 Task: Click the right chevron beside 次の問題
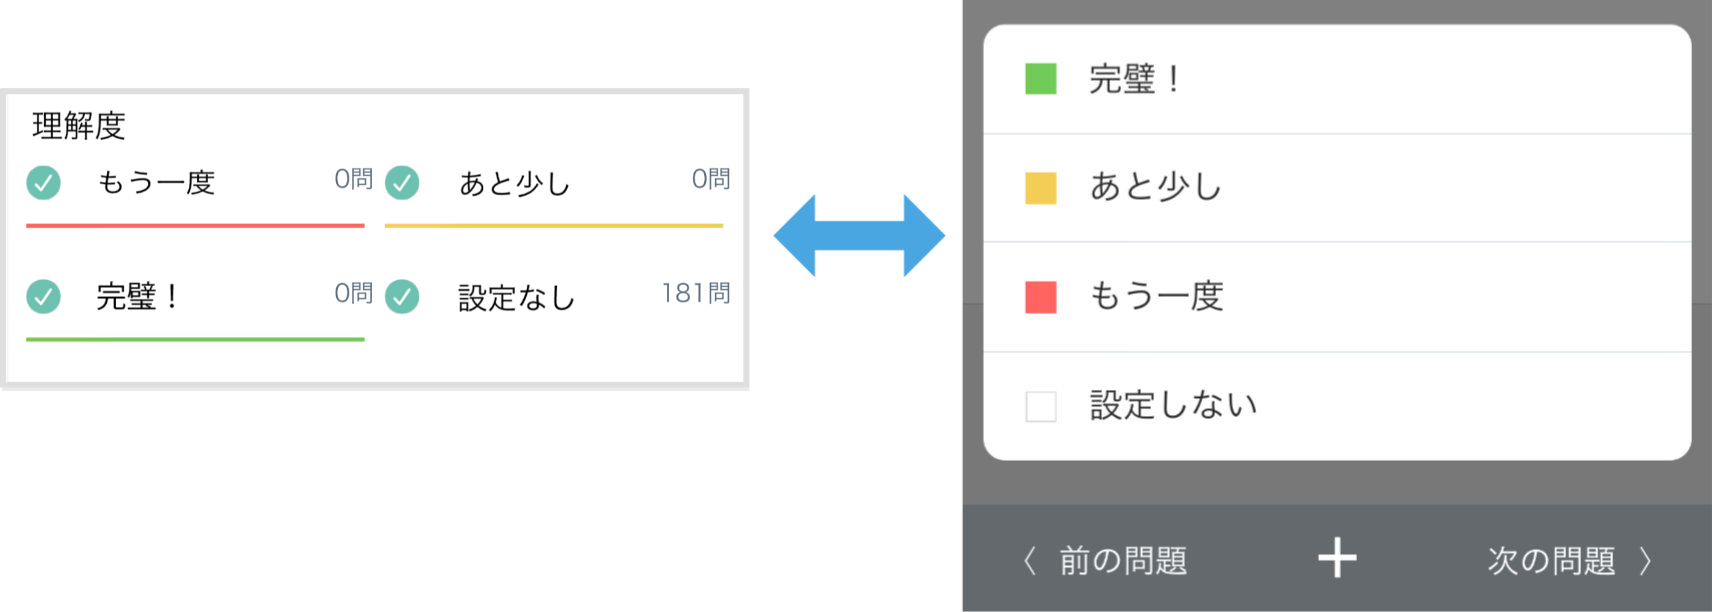pos(1645,560)
